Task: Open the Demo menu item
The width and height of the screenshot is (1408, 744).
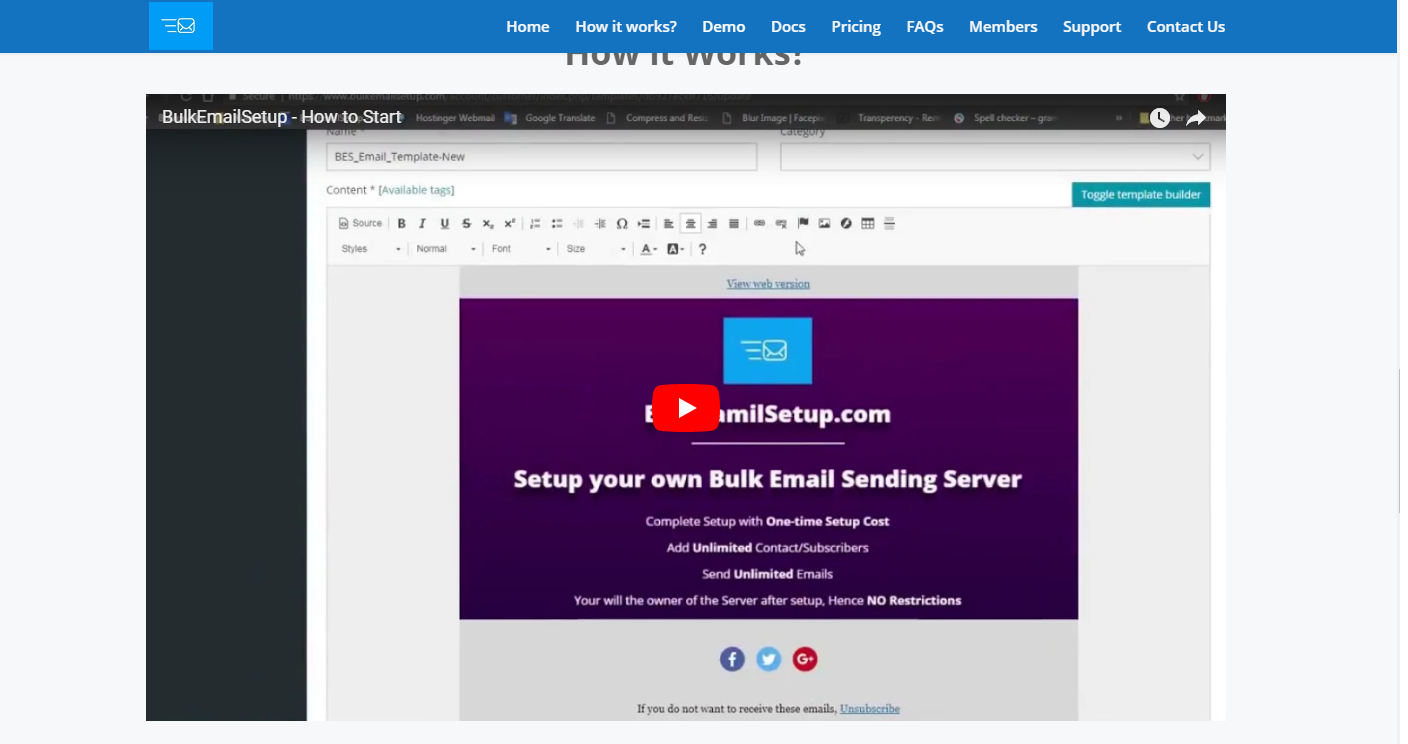Action: 724,27
